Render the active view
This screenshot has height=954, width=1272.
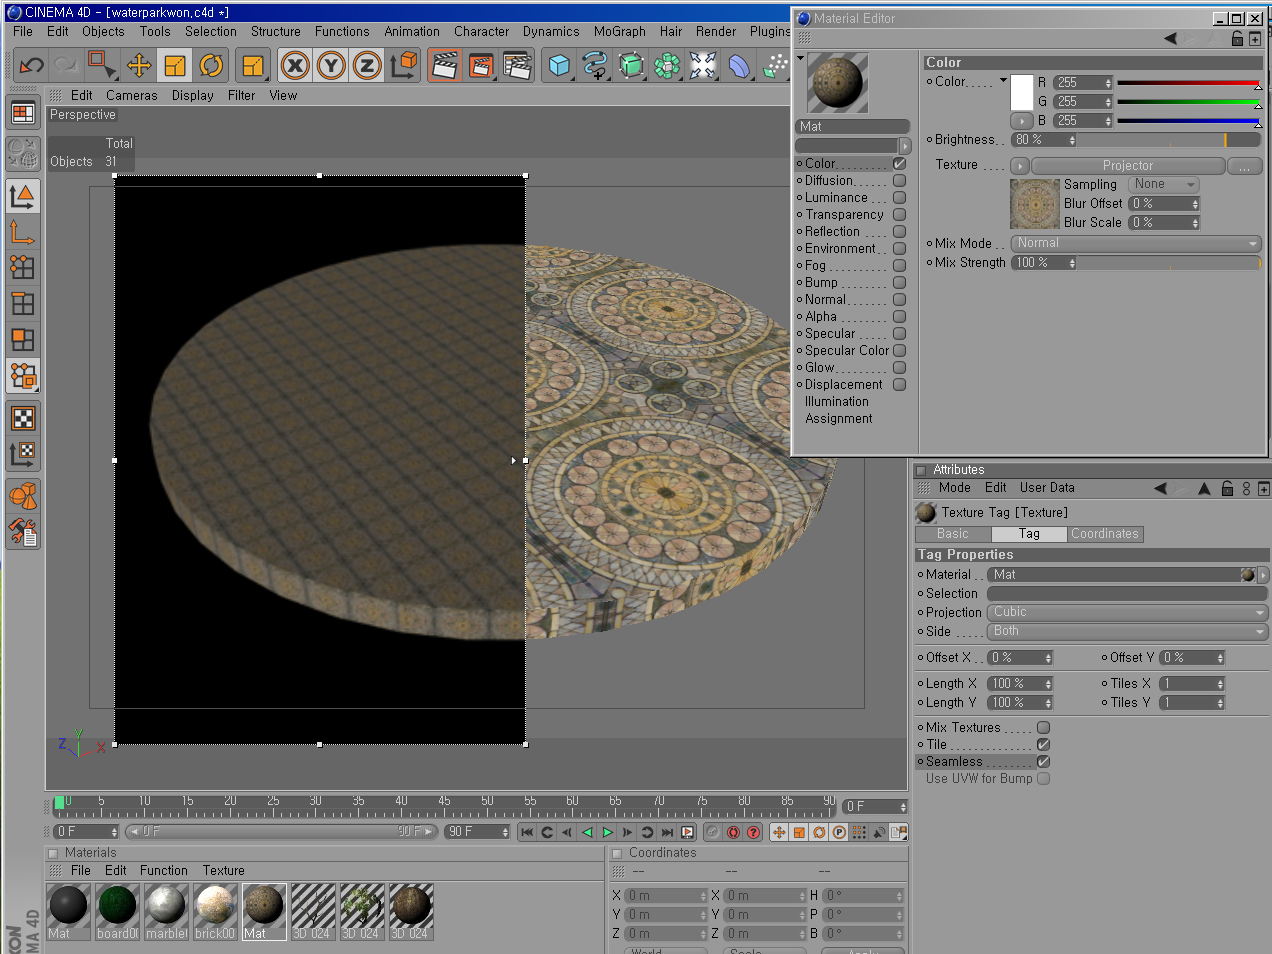click(x=444, y=66)
